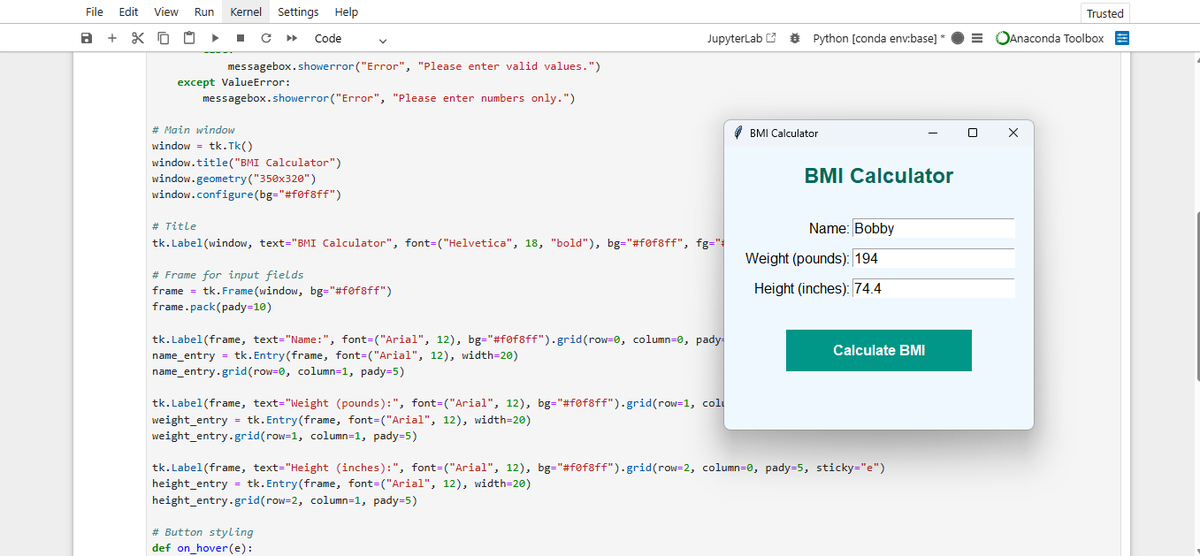1200x556 pixels.
Task: Click the 'def on_hover(e):' line
Action: (202, 548)
